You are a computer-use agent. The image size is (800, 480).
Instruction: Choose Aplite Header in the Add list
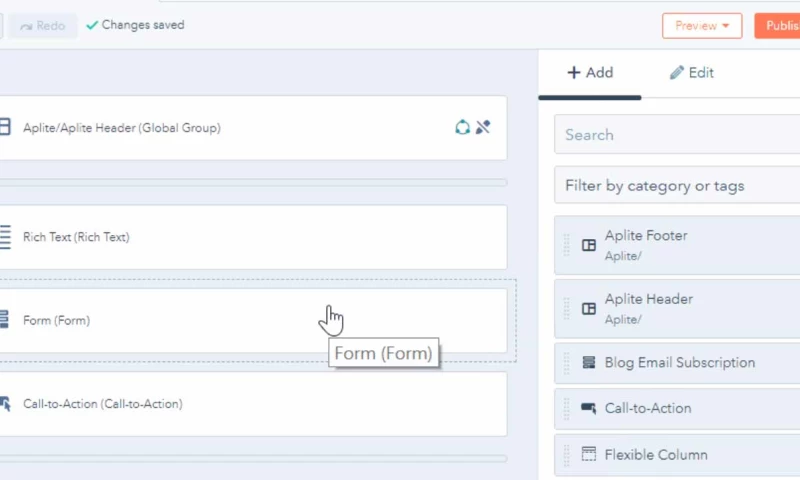(x=677, y=309)
